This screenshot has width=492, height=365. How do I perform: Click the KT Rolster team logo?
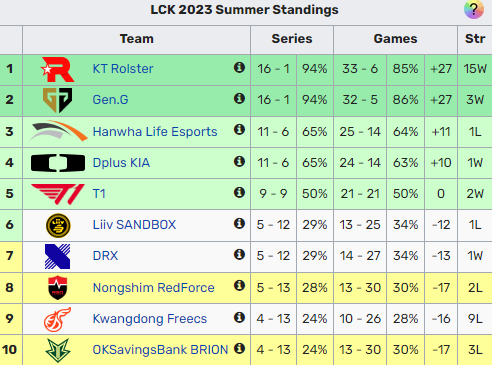coord(58,69)
